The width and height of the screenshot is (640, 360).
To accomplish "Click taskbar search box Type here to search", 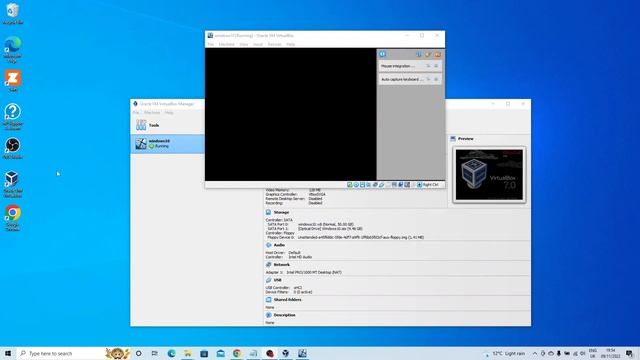I will pyautogui.click(x=61, y=353).
